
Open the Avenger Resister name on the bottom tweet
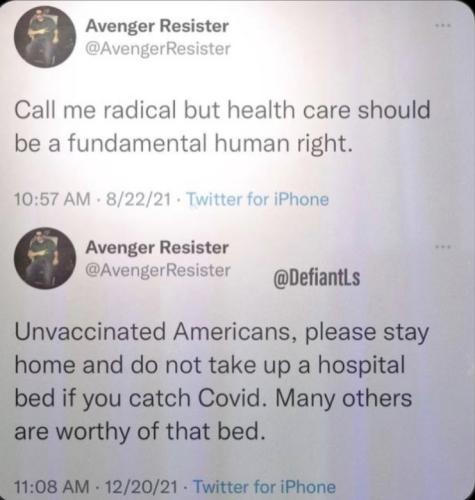tap(157, 248)
